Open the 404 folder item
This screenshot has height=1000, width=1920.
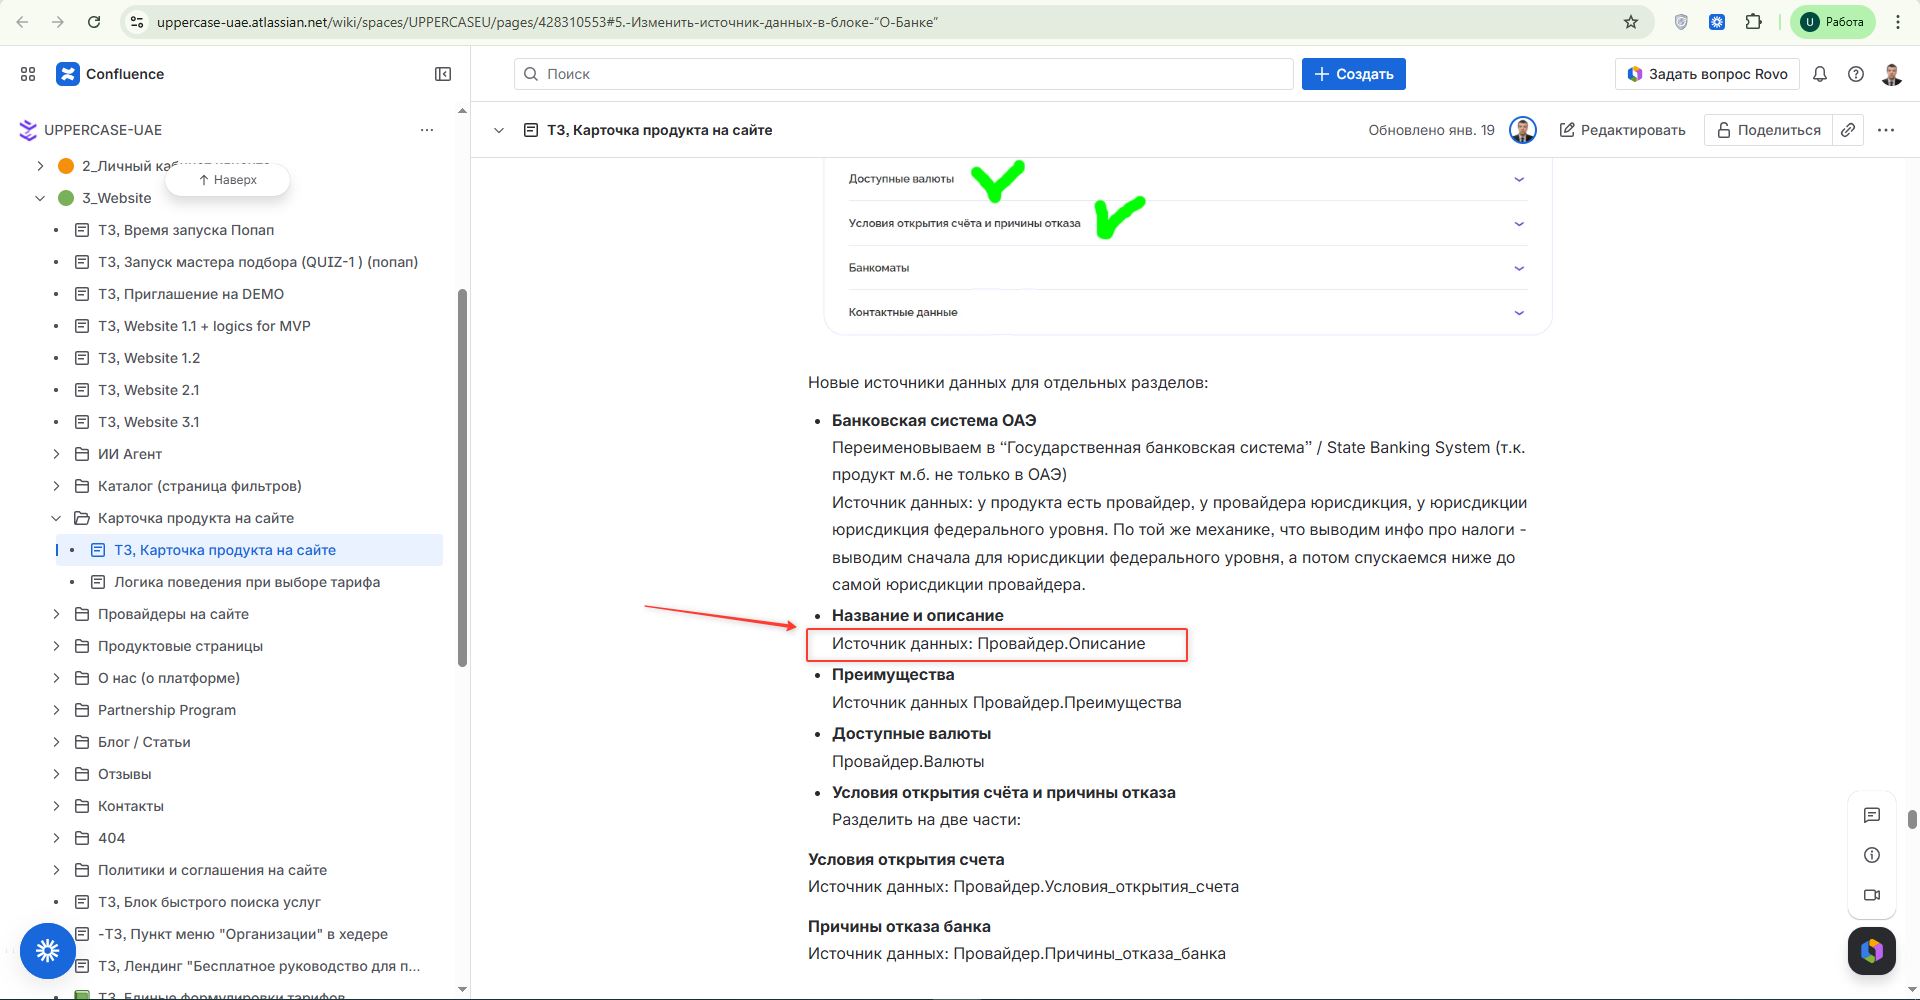(x=111, y=838)
